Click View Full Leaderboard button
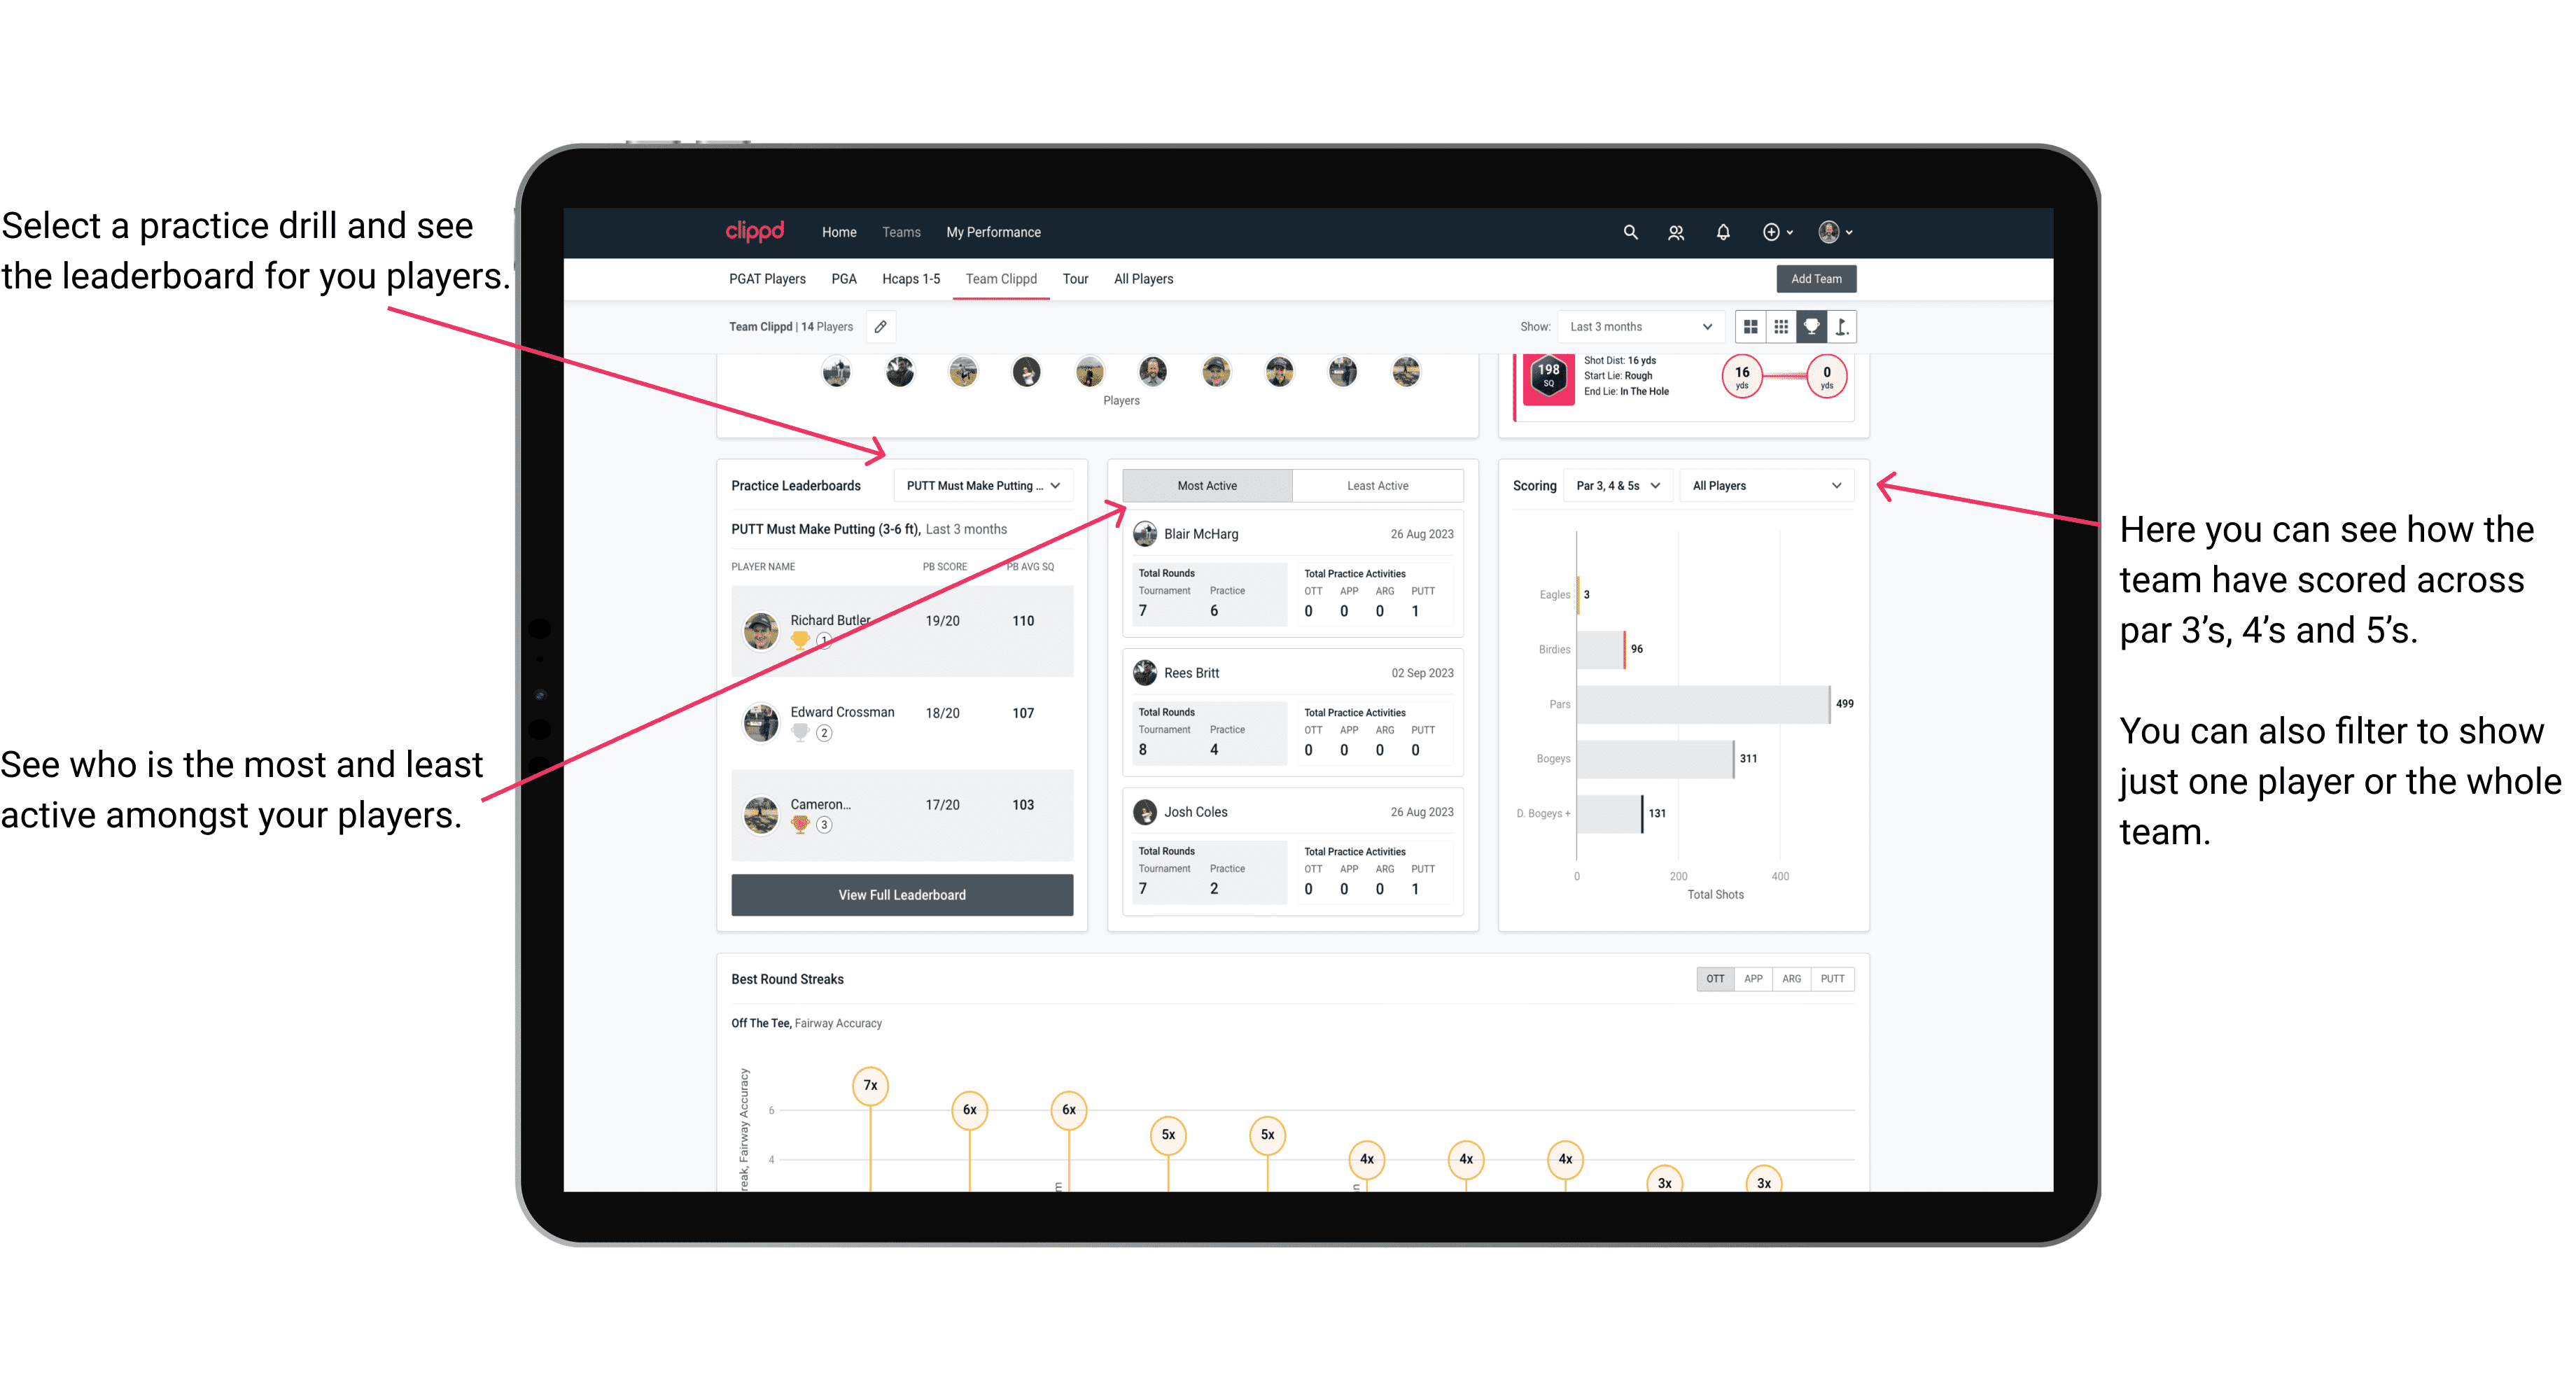 click(x=902, y=896)
